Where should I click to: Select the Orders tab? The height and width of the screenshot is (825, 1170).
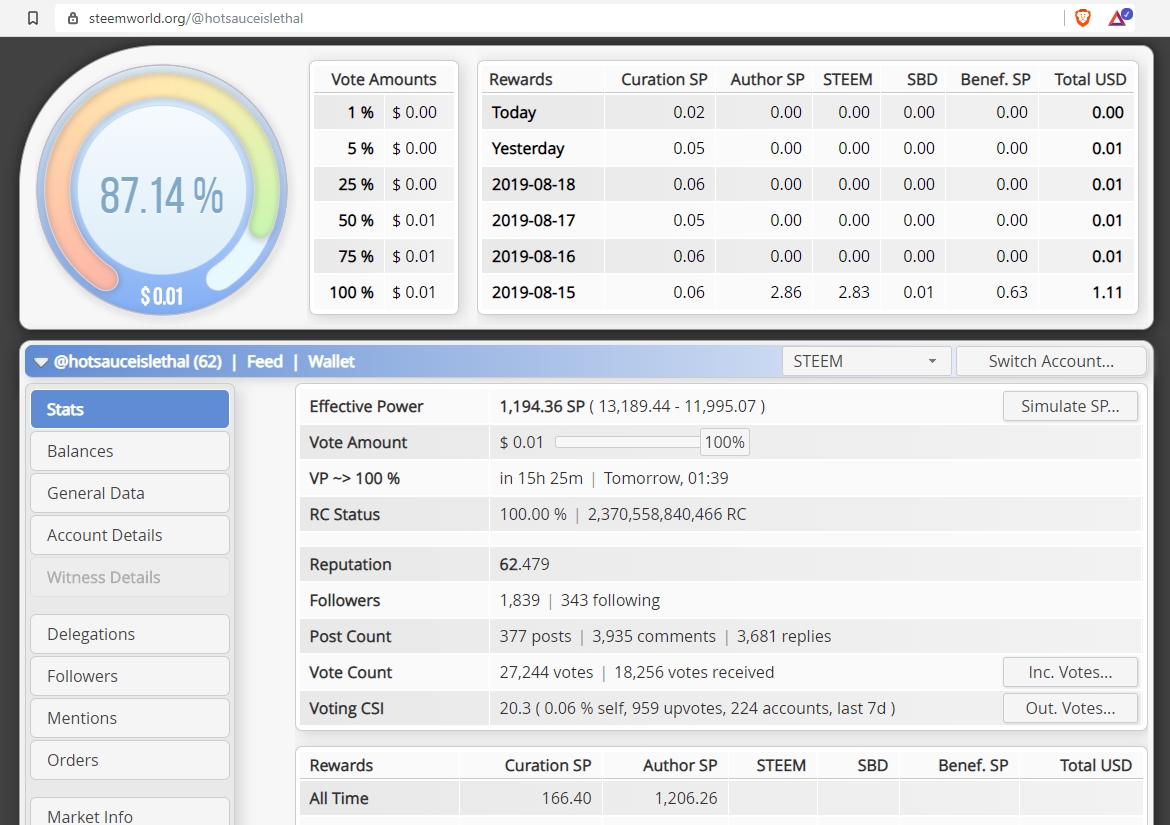tap(130, 760)
